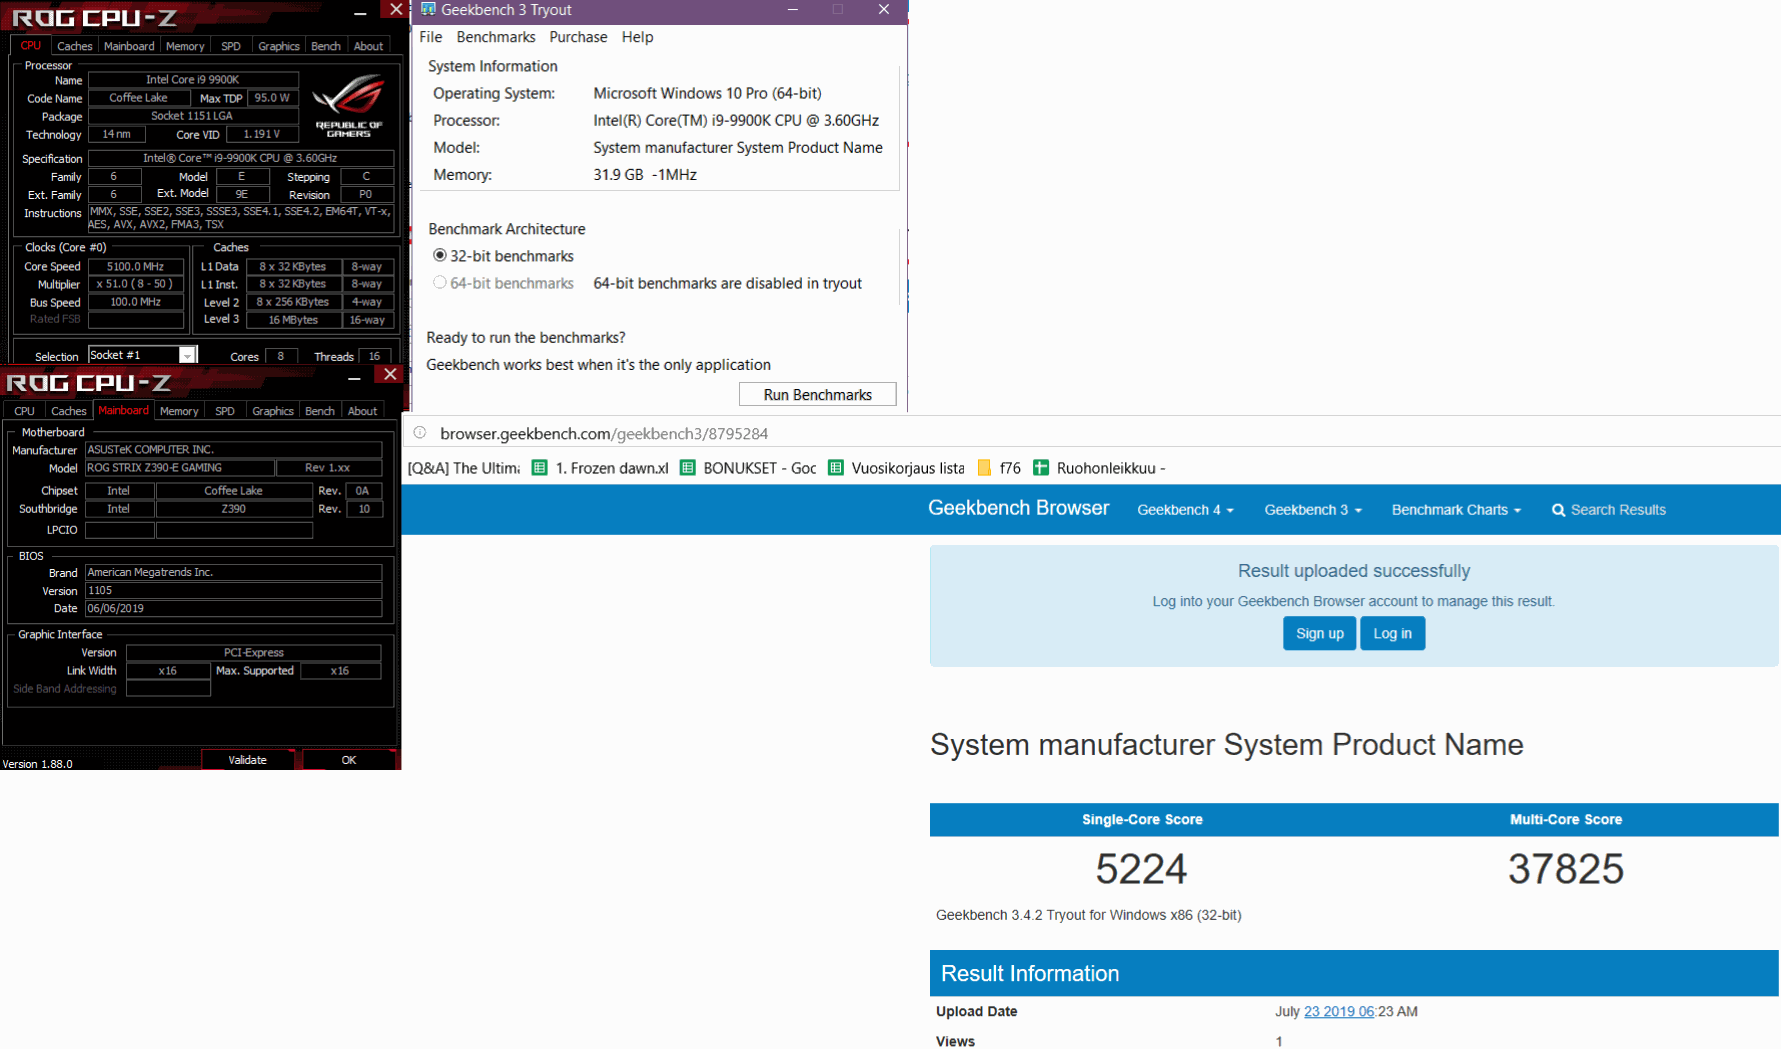Open the Geekbench Browser home link

(x=1018, y=508)
